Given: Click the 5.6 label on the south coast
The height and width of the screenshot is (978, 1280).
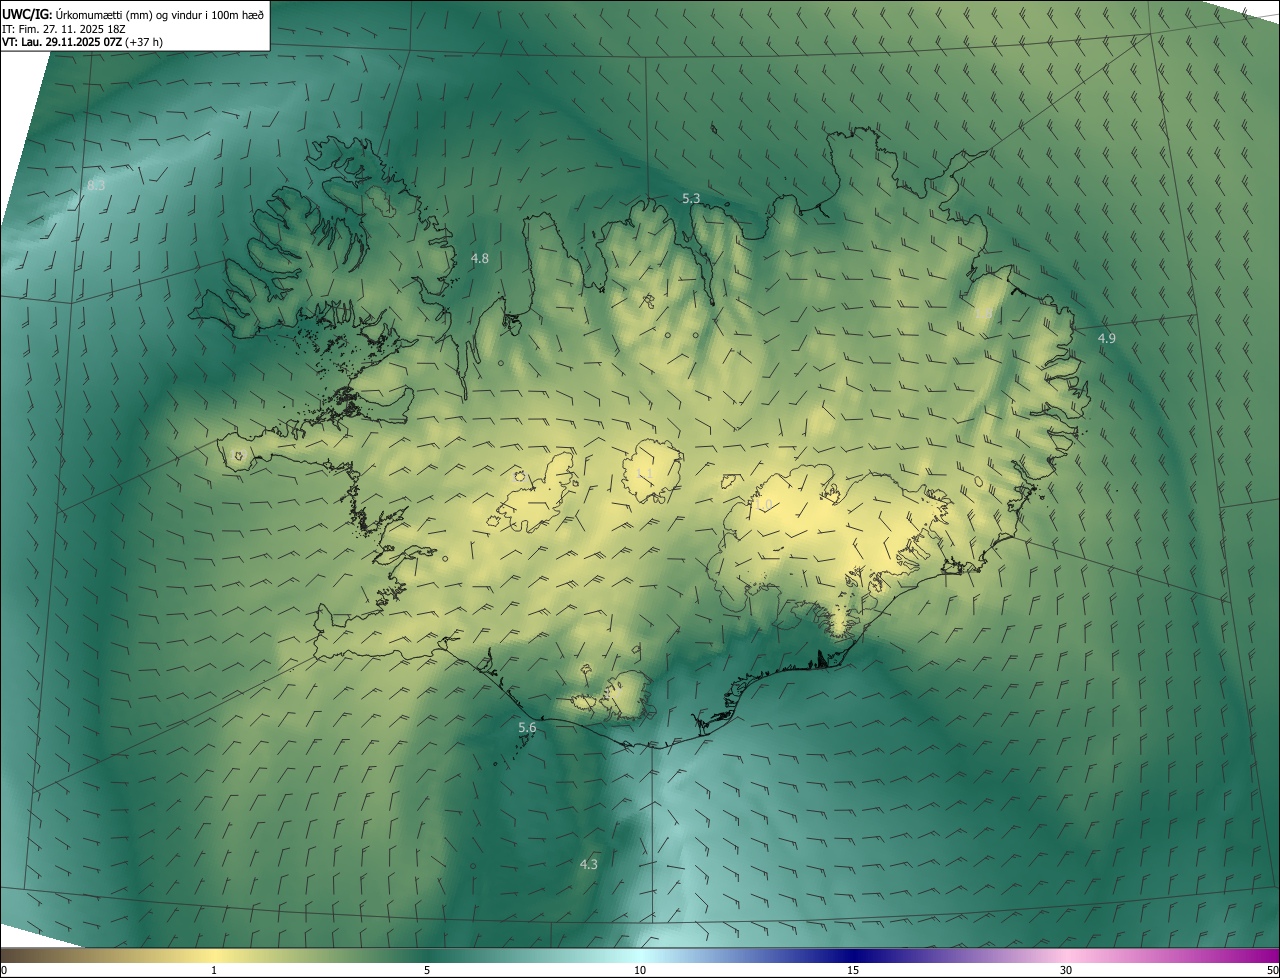Looking at the screenshot, I should pos(527,728).
